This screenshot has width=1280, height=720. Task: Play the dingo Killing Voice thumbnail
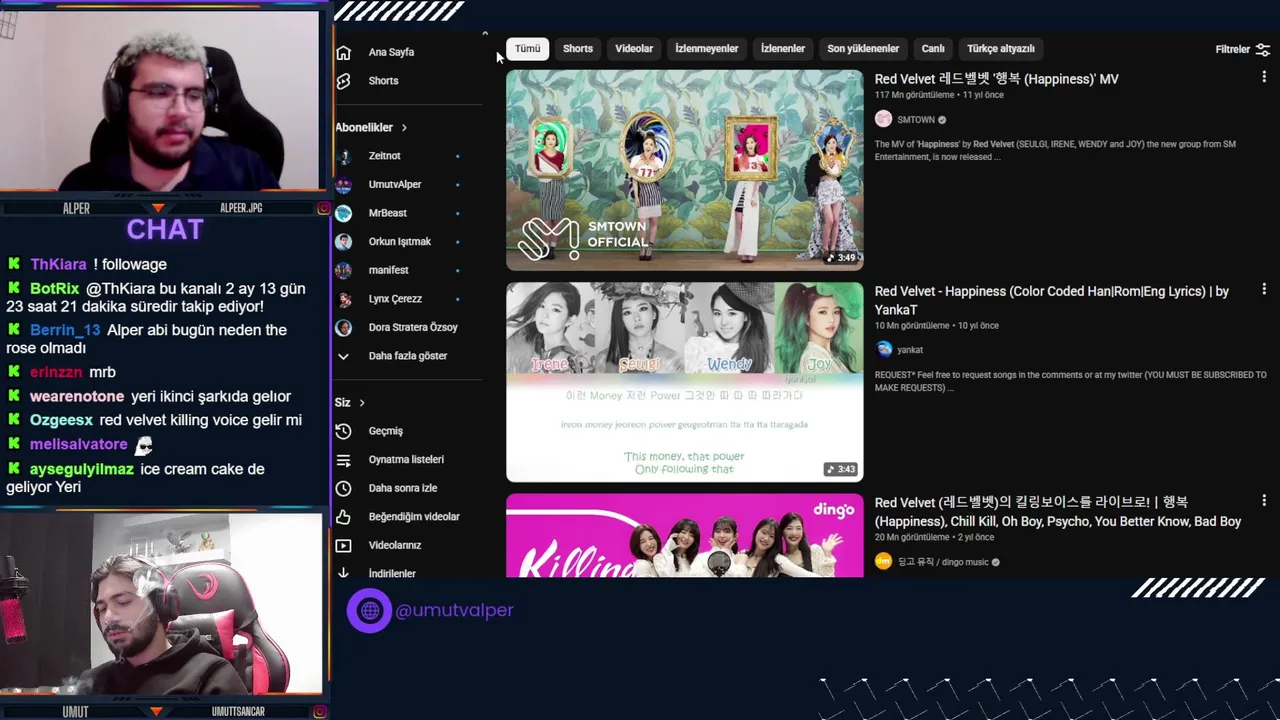685,536
